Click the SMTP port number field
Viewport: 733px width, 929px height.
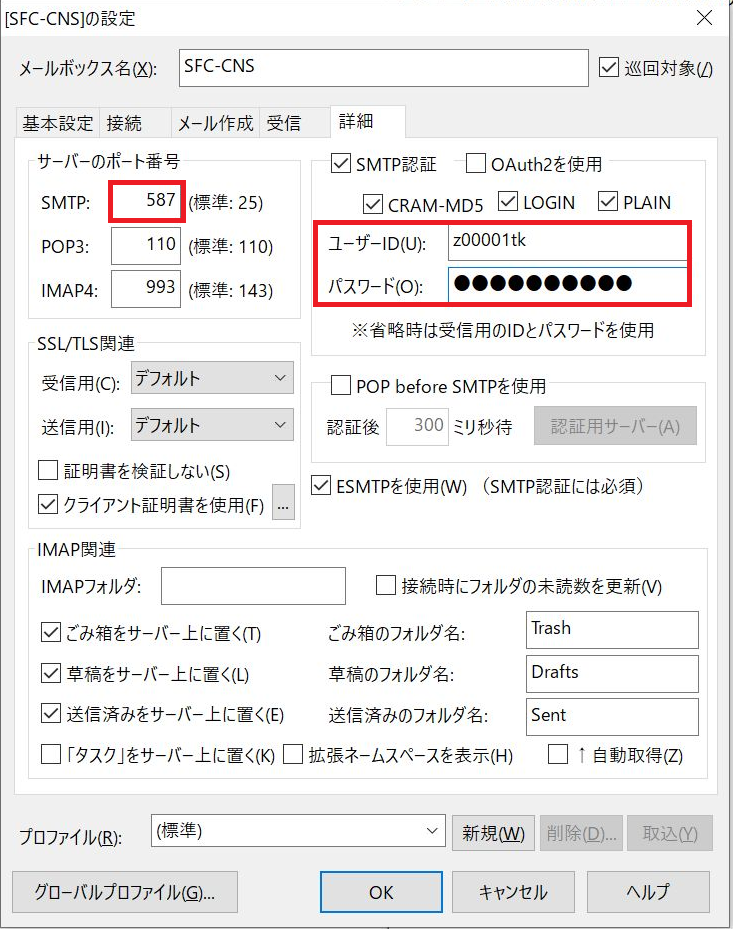[147, 202]
